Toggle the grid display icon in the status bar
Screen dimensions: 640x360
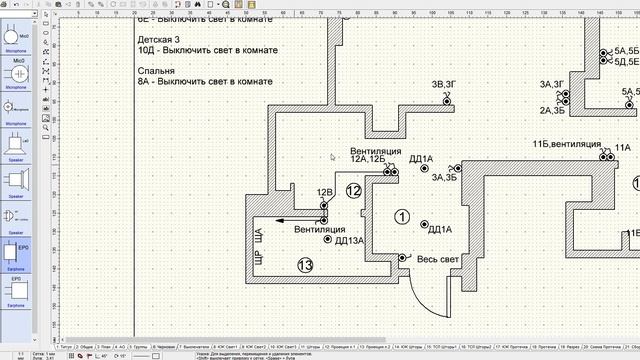point(71,356)
